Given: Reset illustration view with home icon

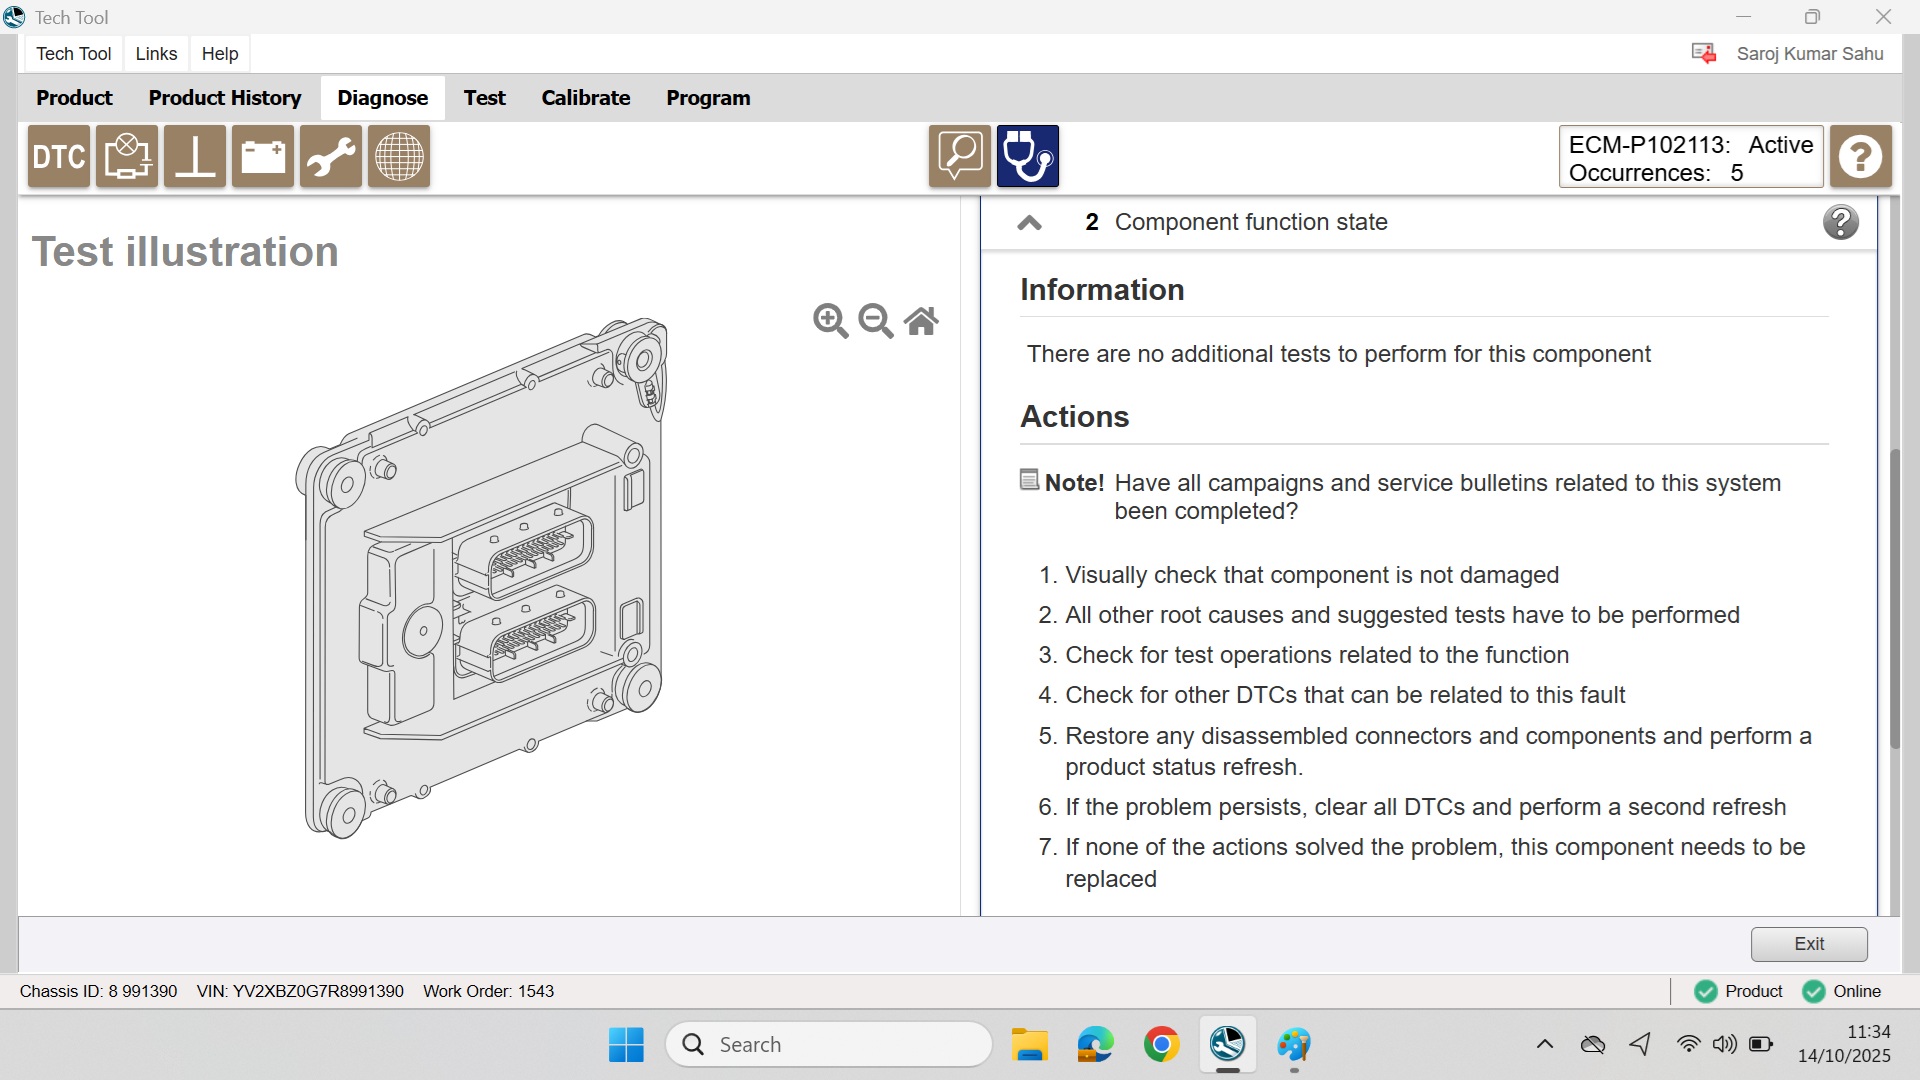Looking at the screenshot, I should click(921, 321).
